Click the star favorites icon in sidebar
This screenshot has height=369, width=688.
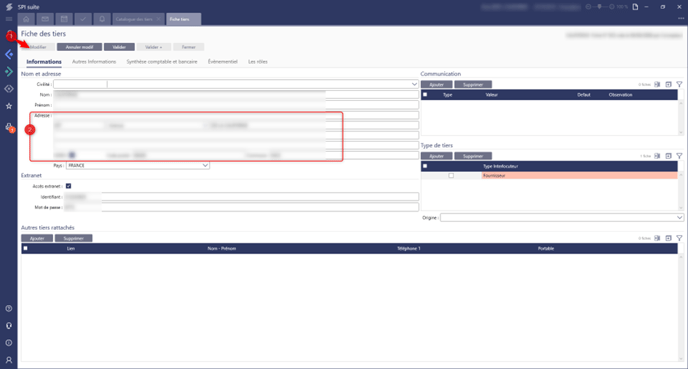point(9,106)
